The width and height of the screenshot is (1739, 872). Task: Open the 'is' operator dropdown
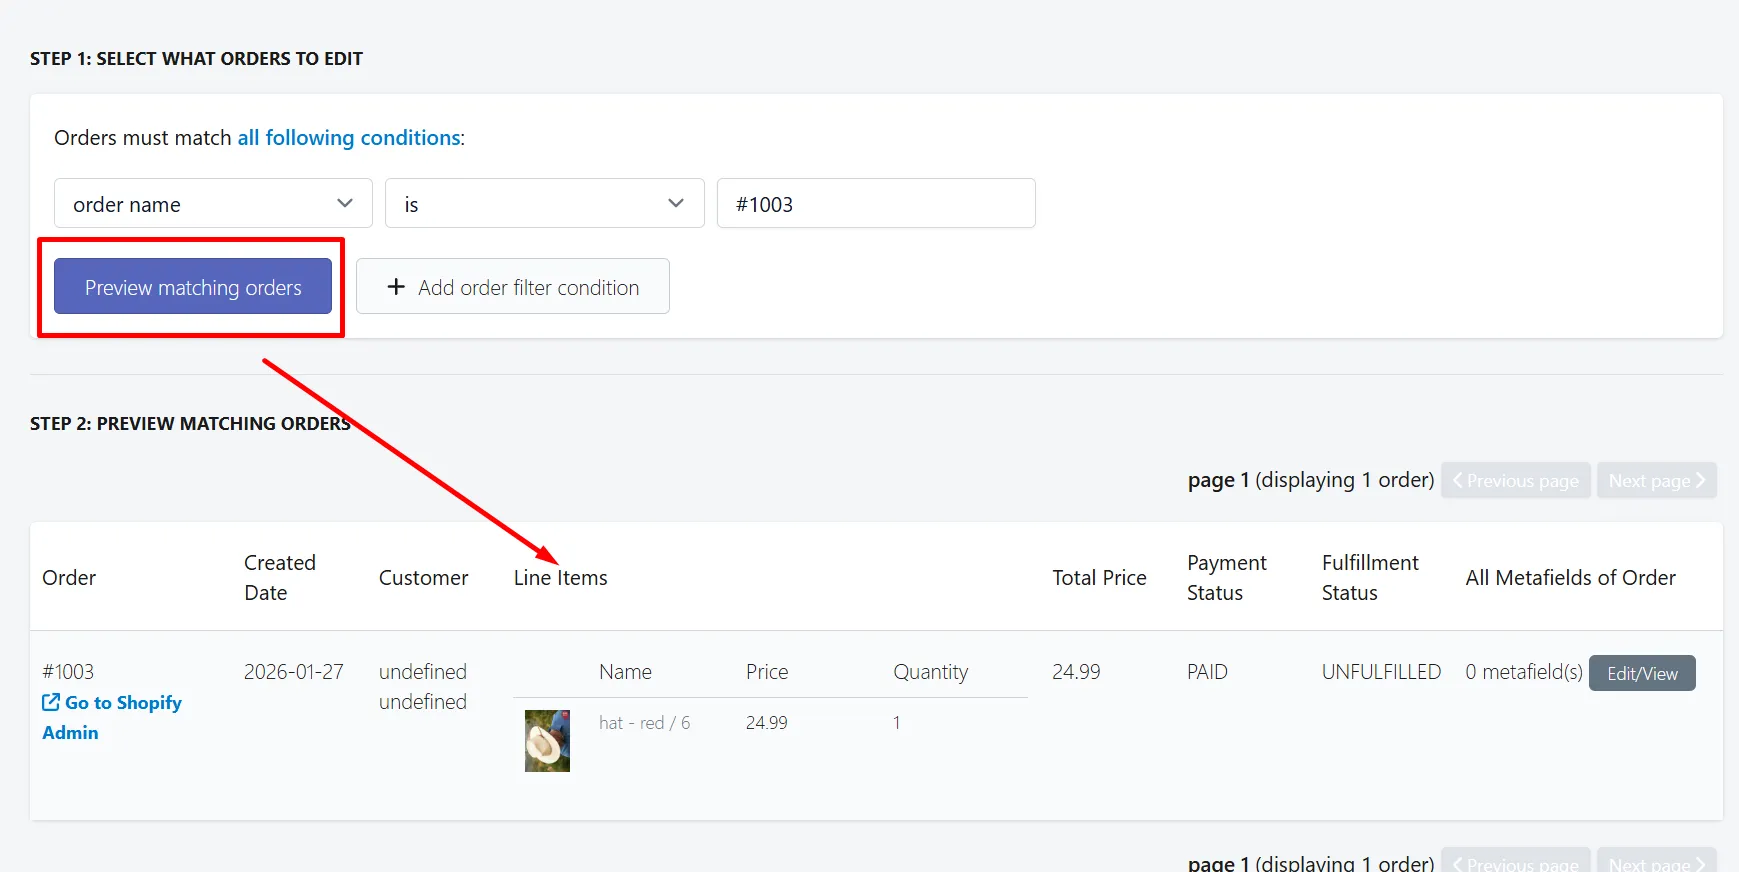[545, 203]
